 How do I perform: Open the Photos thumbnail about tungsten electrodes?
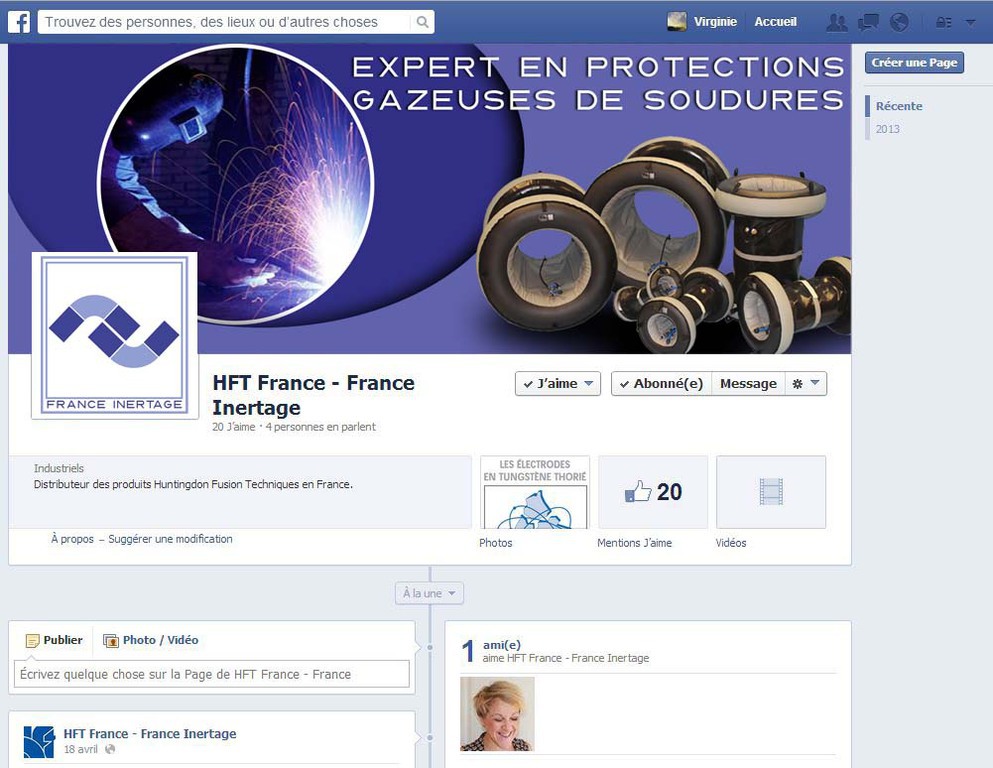[x=535, y=492]
